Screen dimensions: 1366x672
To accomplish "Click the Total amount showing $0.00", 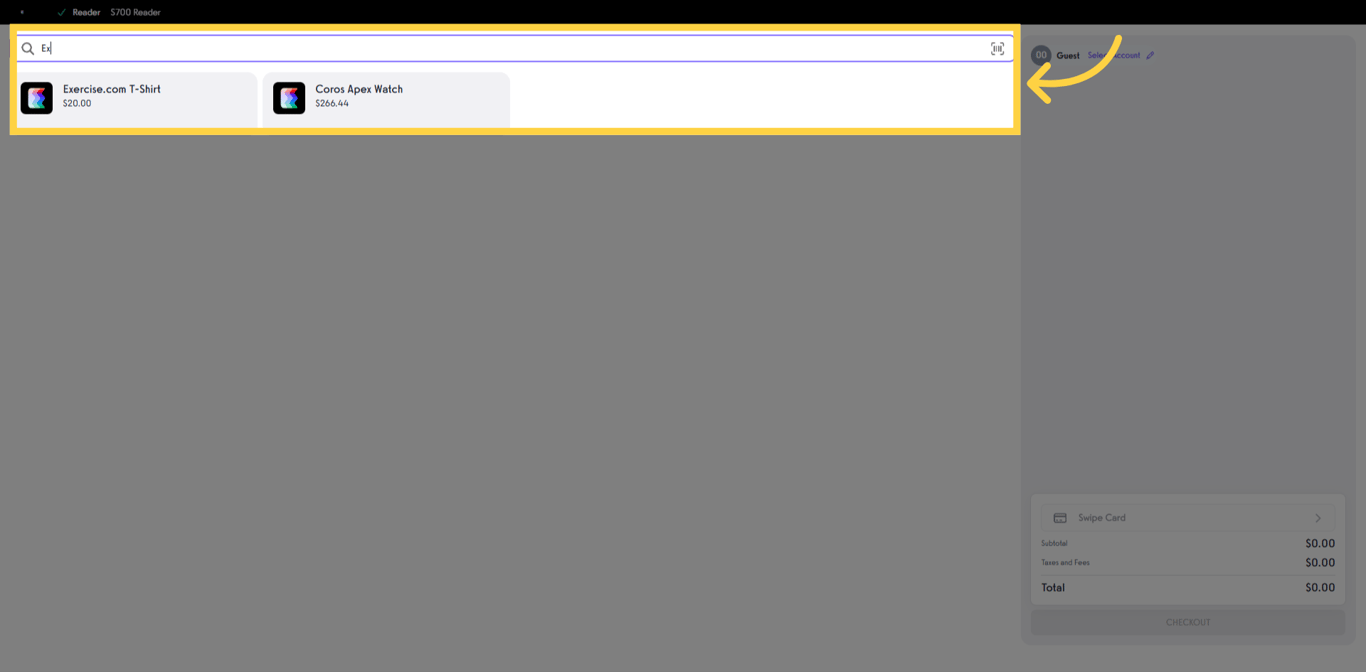I will (1320, 588).
